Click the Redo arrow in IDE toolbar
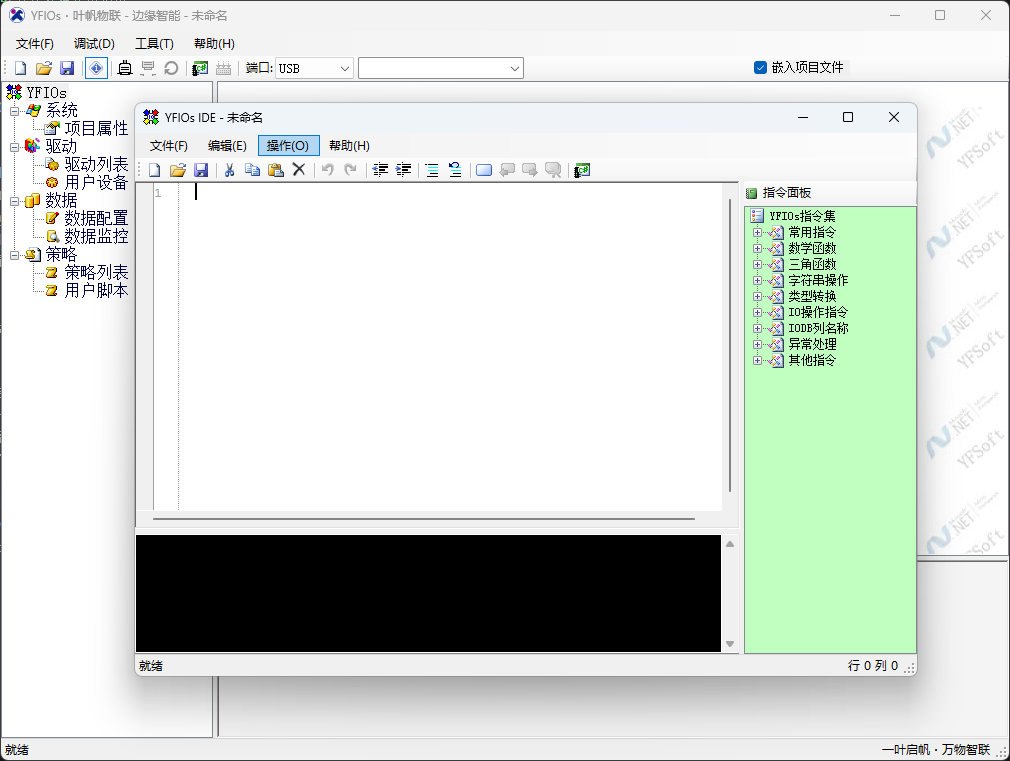 pos(350,170)
